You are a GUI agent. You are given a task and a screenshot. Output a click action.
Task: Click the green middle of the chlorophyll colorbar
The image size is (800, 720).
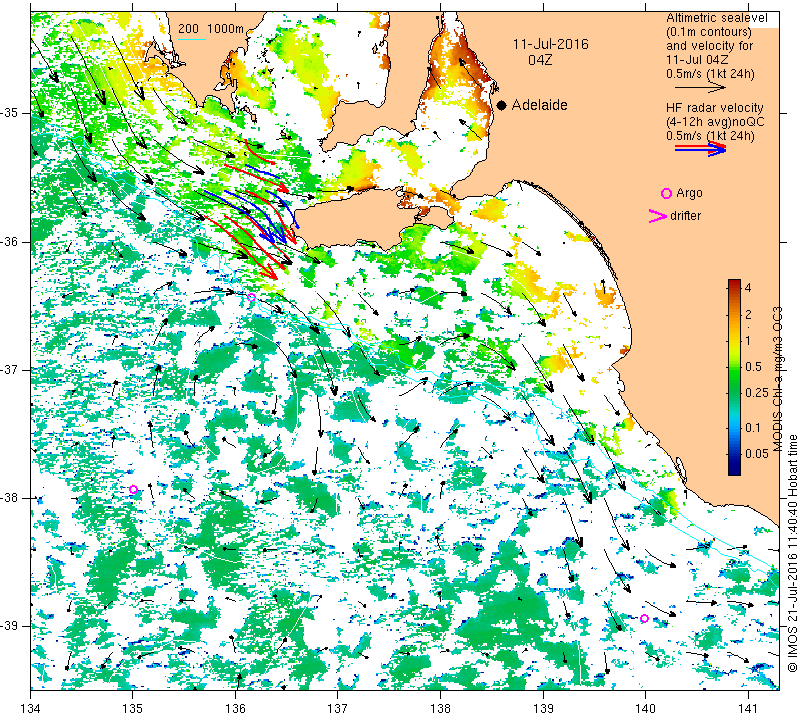point(734,378)
